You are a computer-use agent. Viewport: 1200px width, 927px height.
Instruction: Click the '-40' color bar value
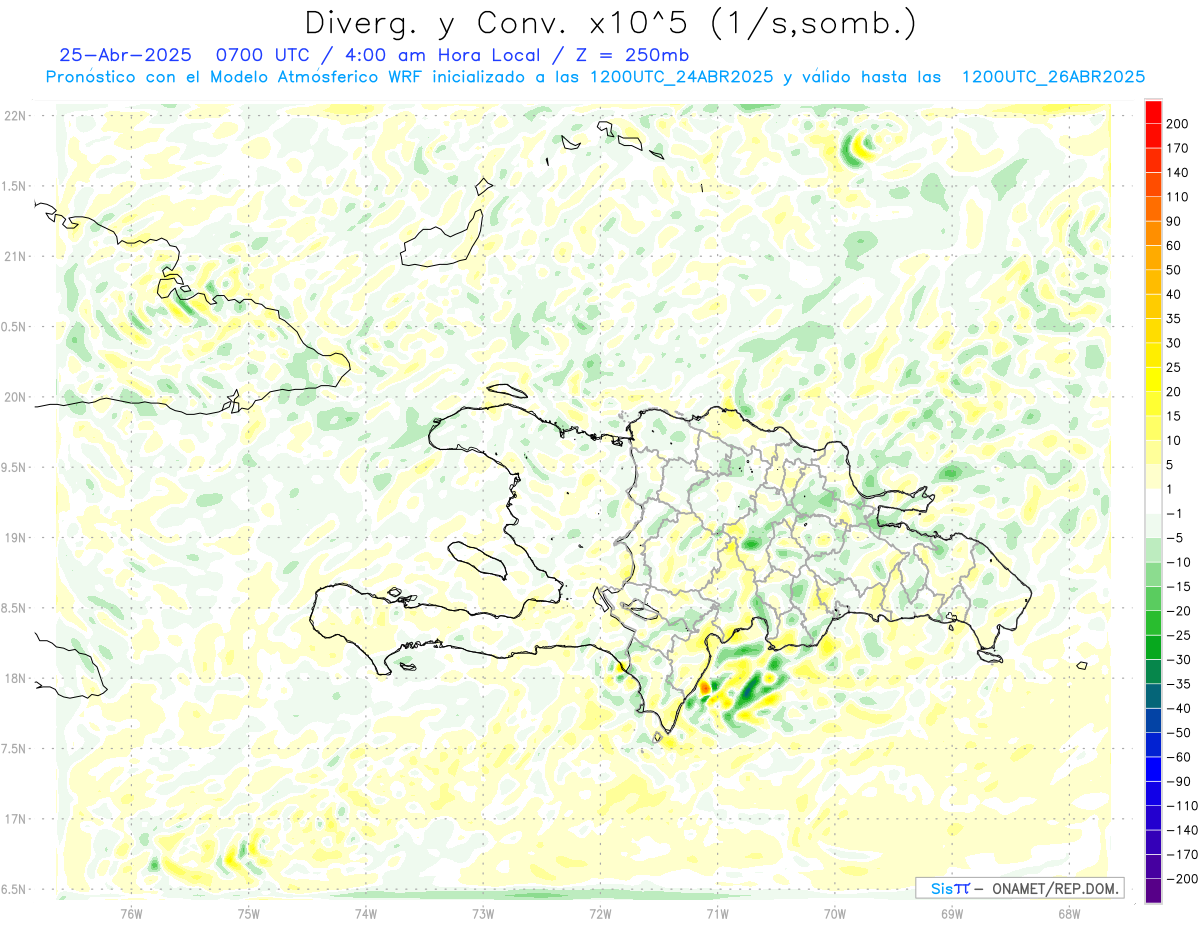[1179, 708]
